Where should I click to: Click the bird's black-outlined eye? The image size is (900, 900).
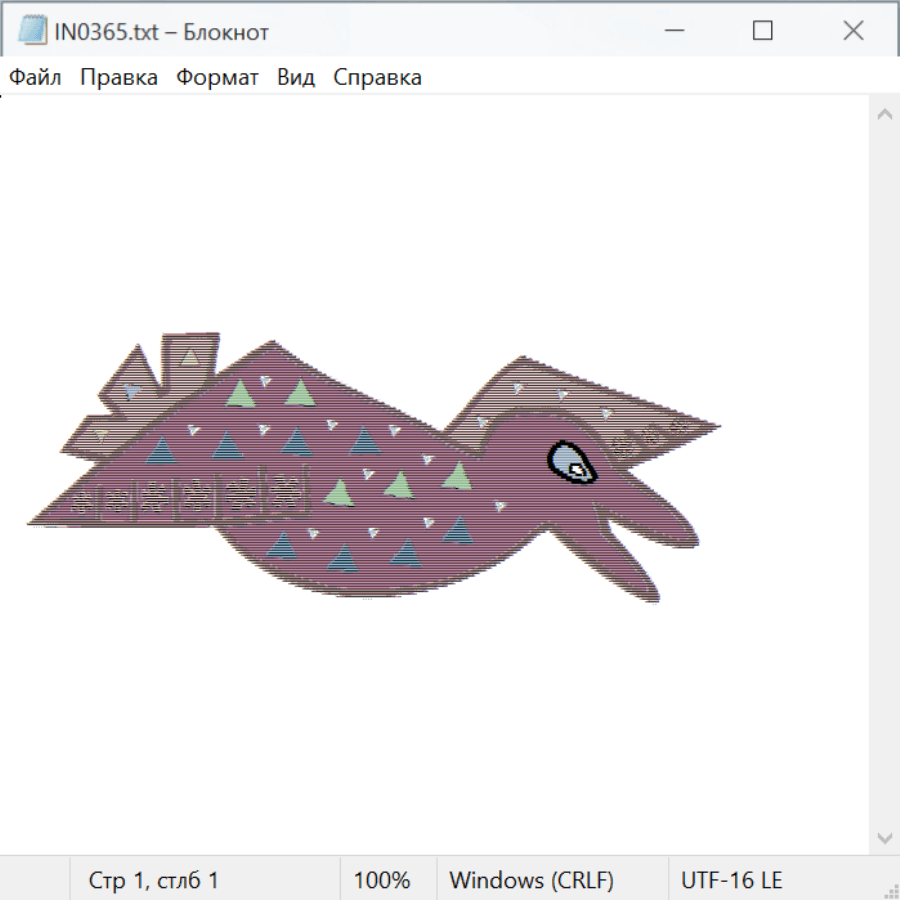[x=571, y=462]
